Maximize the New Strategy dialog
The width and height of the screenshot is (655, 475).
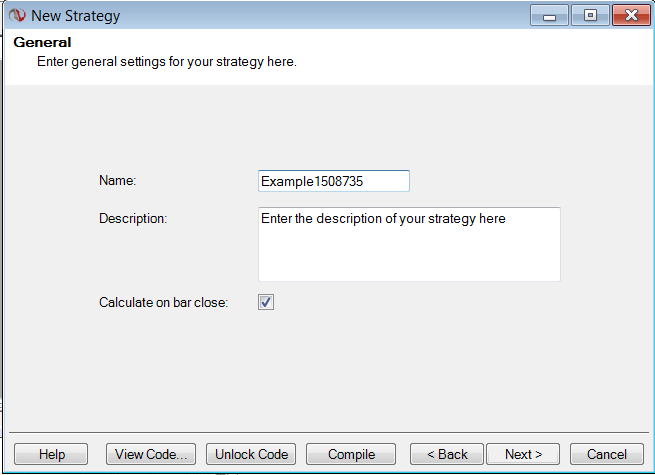click(590, 15)
